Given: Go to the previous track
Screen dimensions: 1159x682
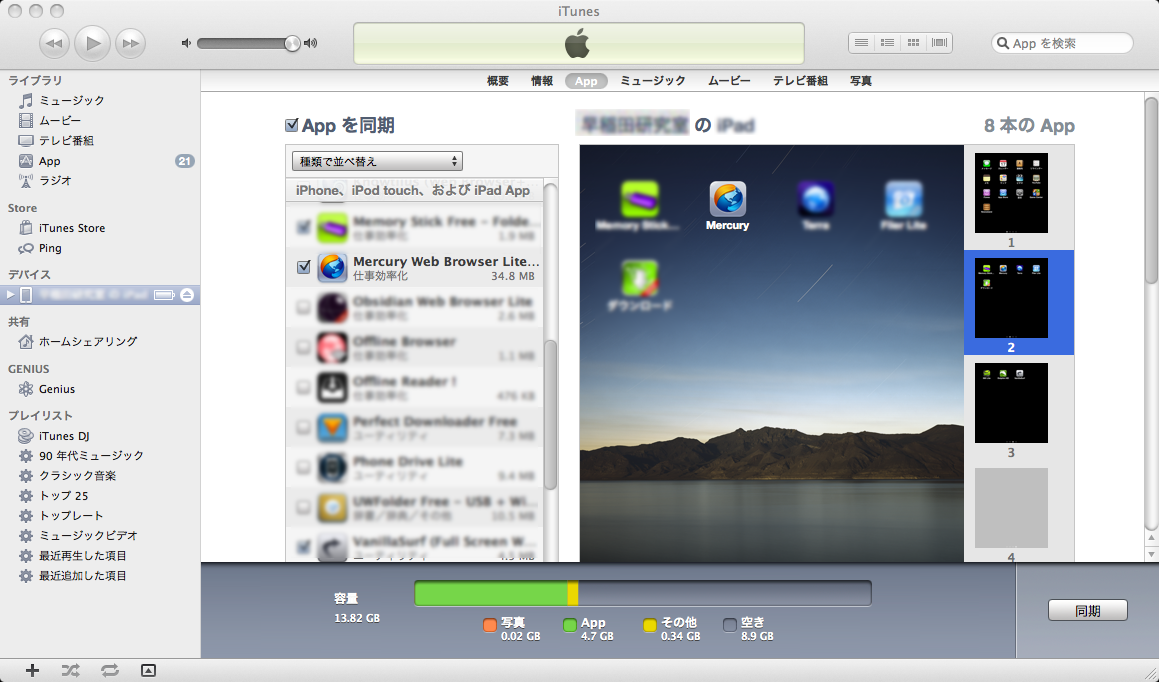Looking at the screenshot, I should coord(54,44).
